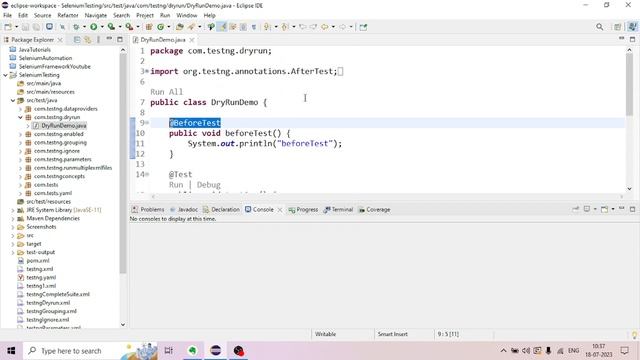640x360 pixels.
Task: Collapse the src/test/java folder
Action: pyautogui.click(x=13, y=100)
